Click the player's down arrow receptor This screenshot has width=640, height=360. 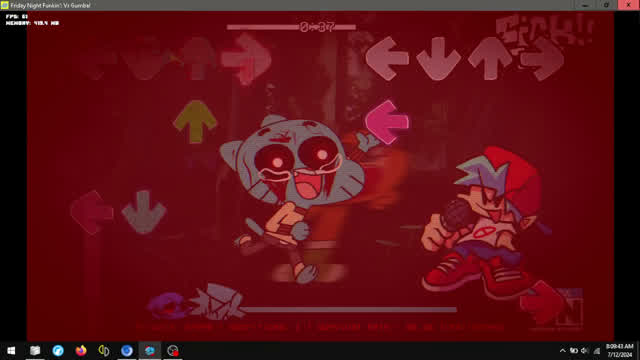(x=439, y=58)
